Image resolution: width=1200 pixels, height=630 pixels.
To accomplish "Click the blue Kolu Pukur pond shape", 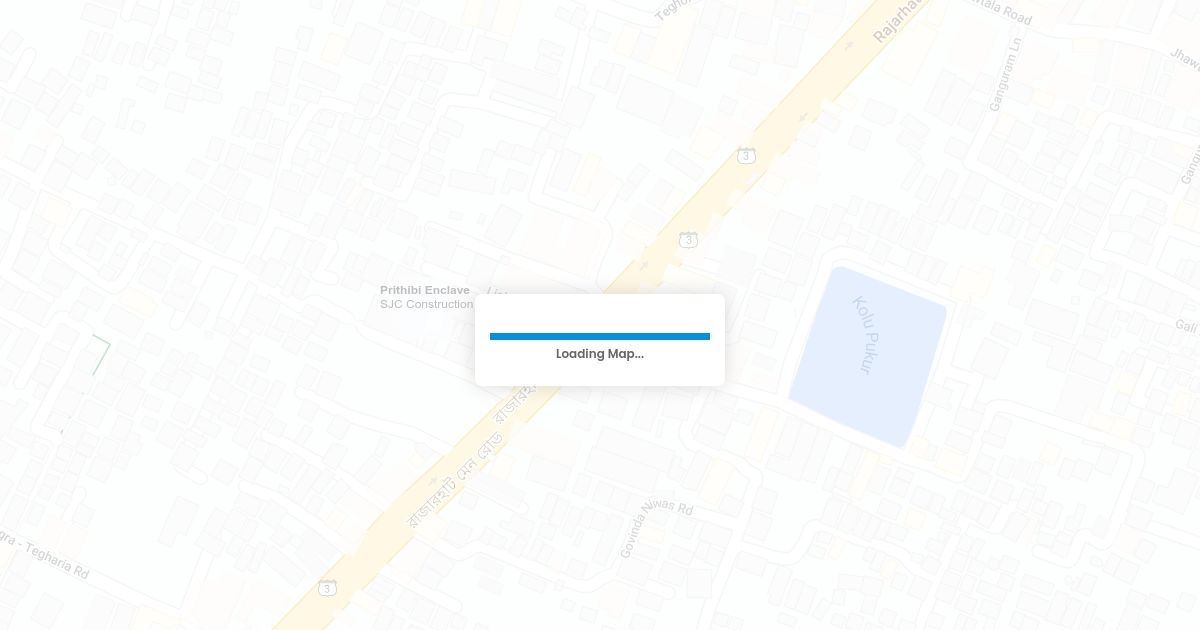I will [x=867, y=355].
